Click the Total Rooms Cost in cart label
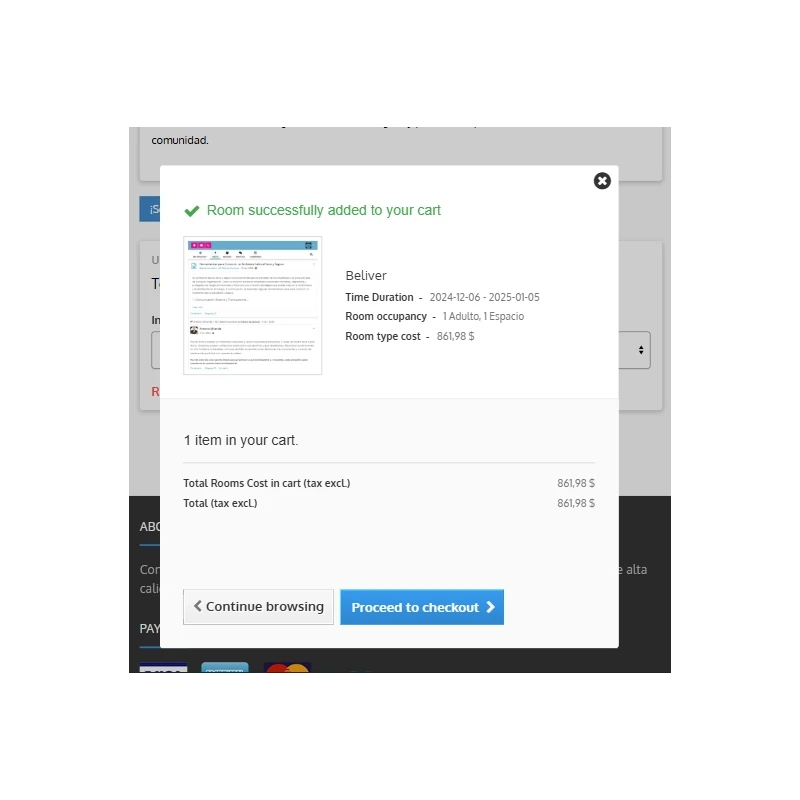 [x=267, y=483]
